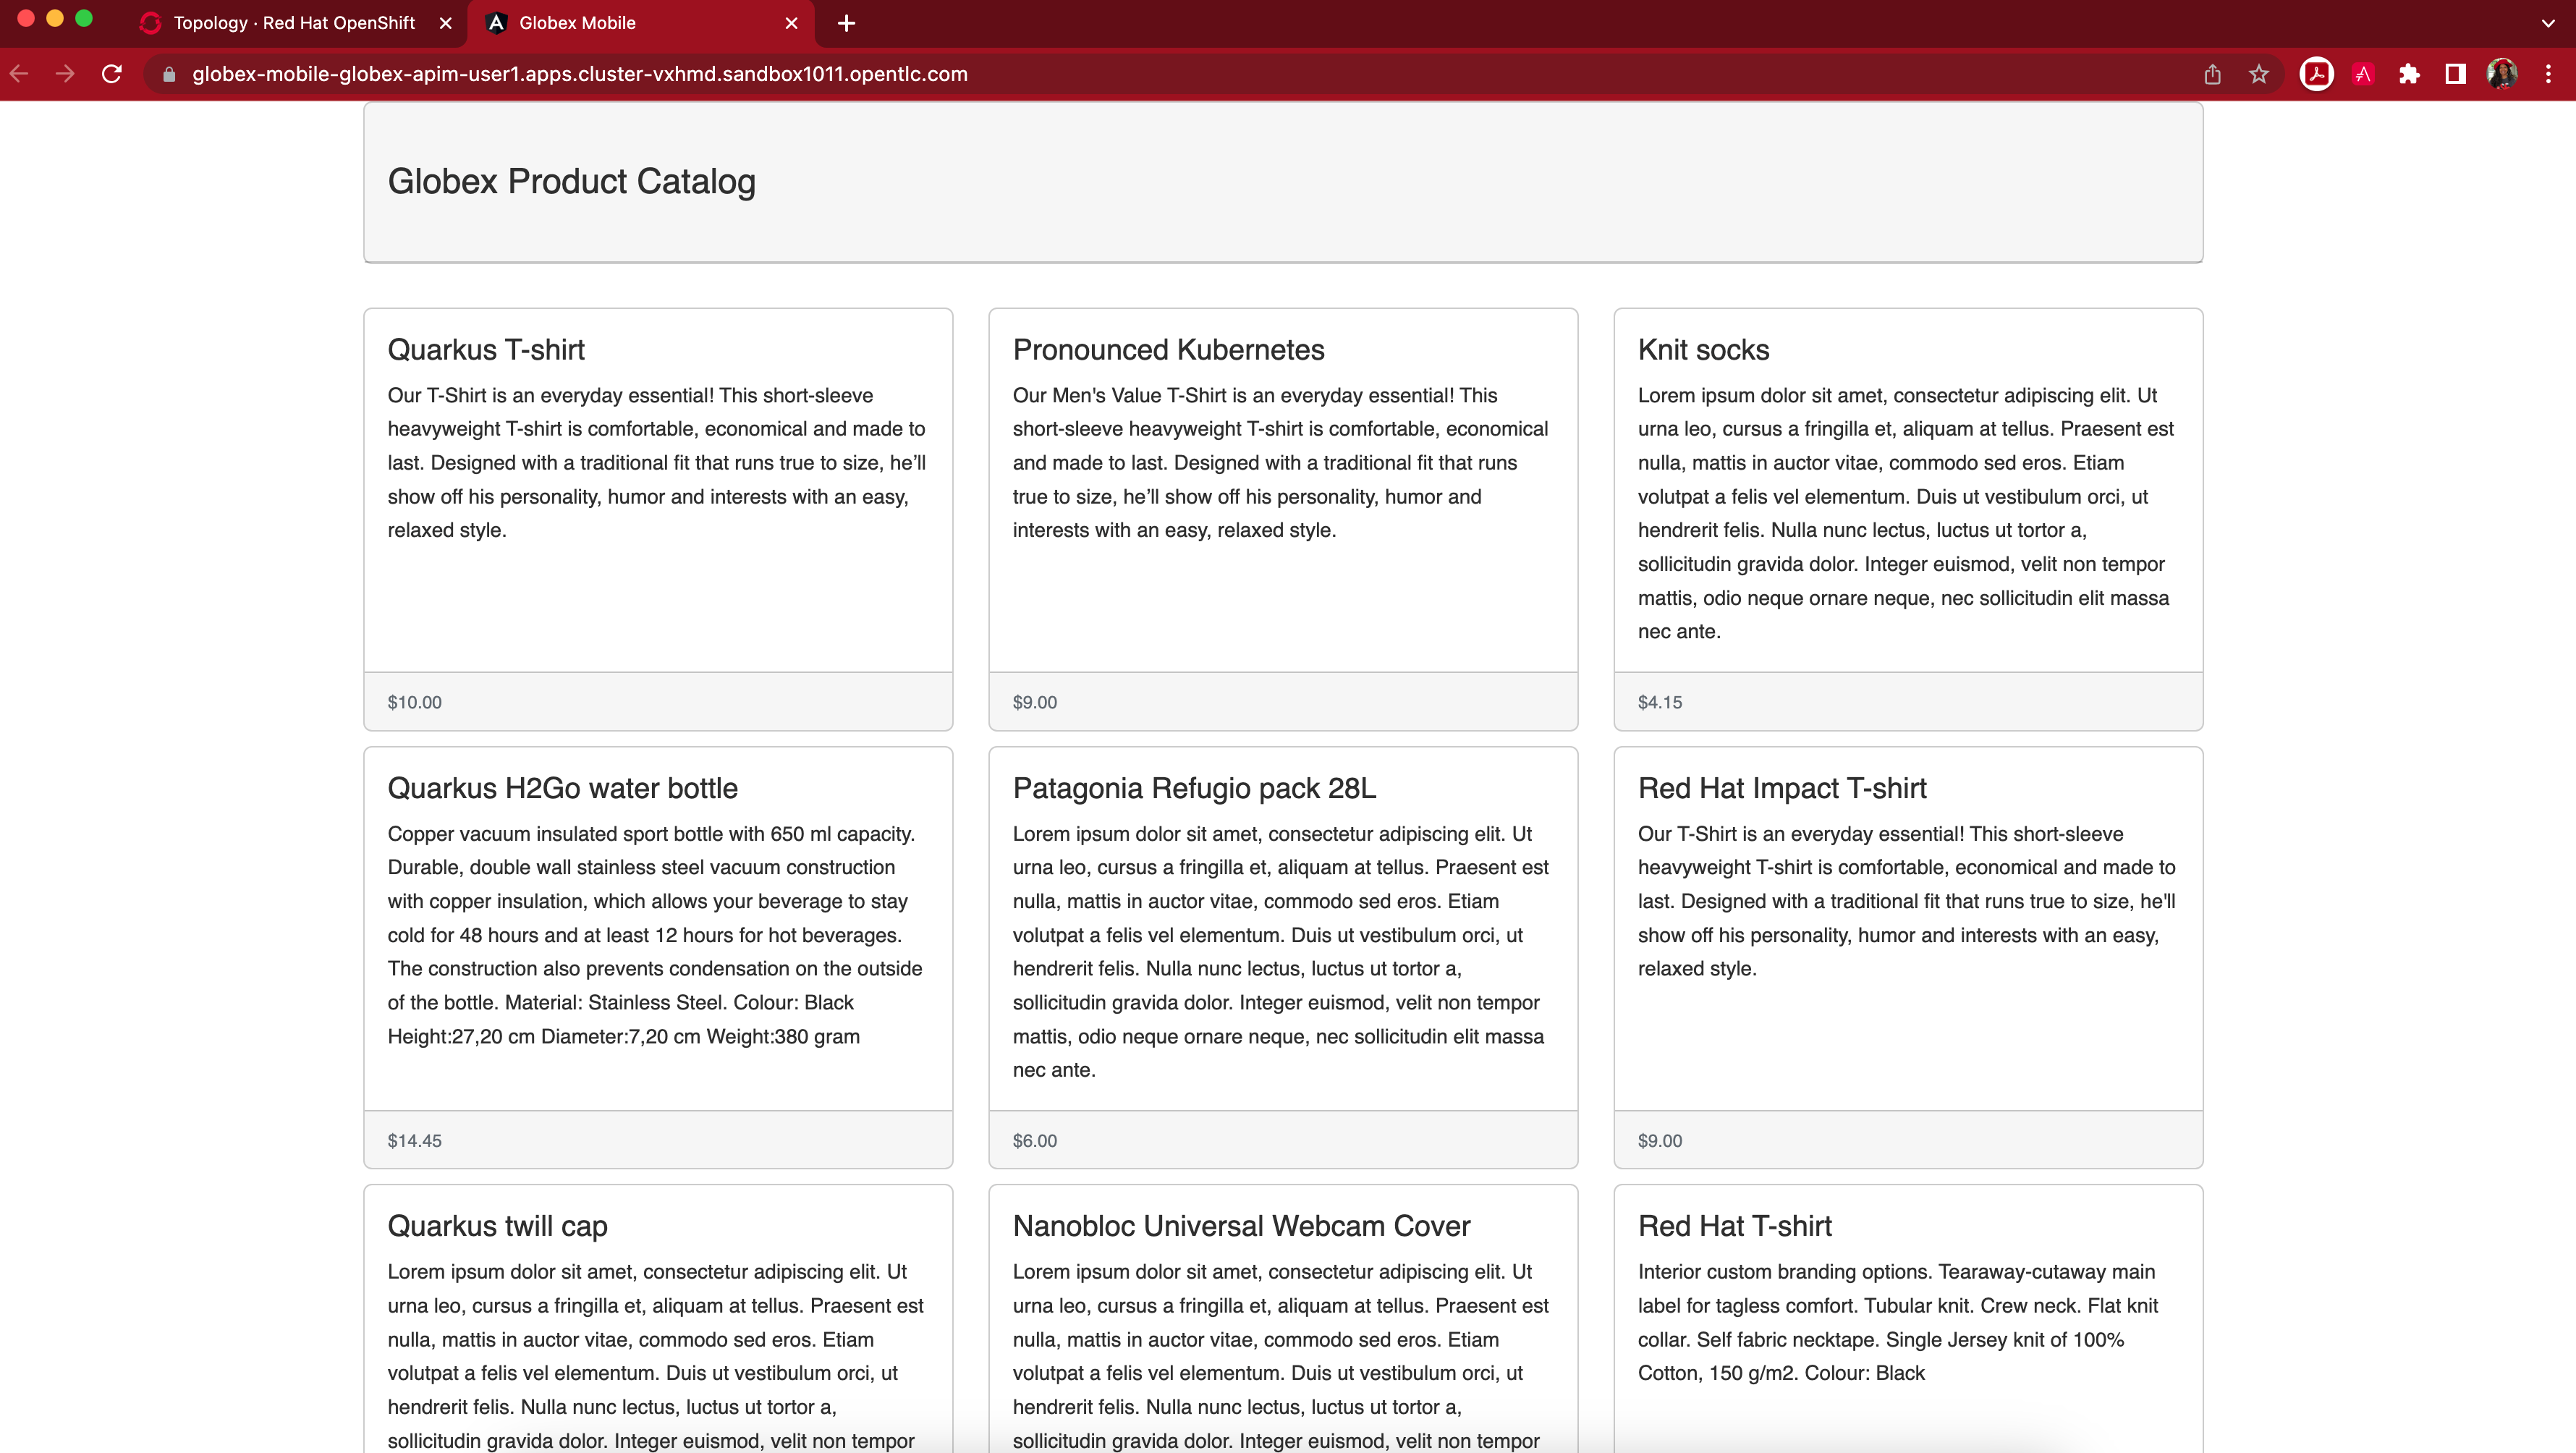
Task: Close the Globex Mobile tab
Action: point(791,23)
